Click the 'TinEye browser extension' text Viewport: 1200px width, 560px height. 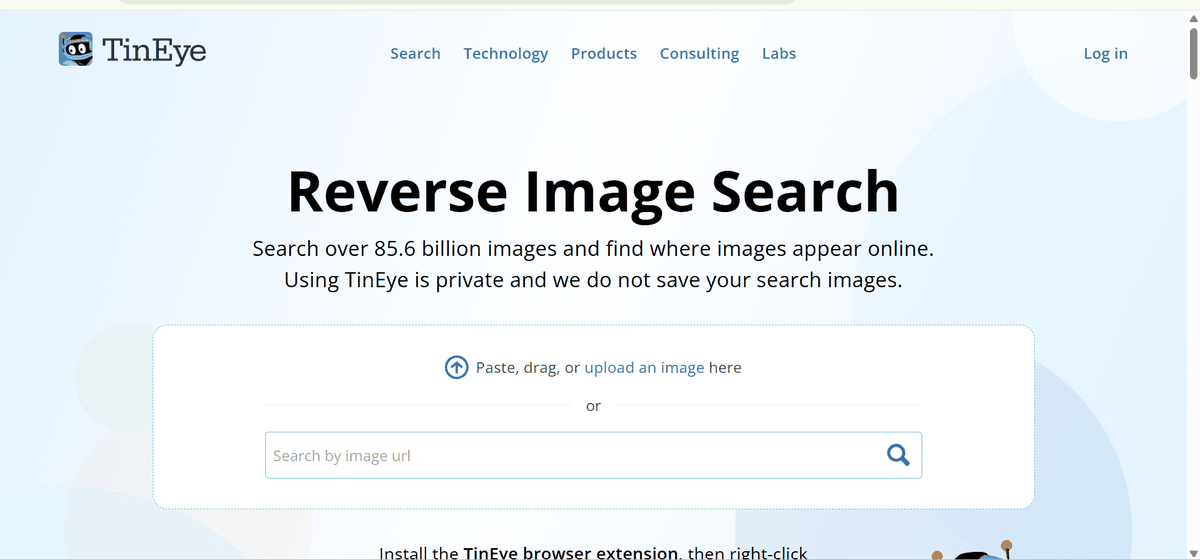pos(570,553)
